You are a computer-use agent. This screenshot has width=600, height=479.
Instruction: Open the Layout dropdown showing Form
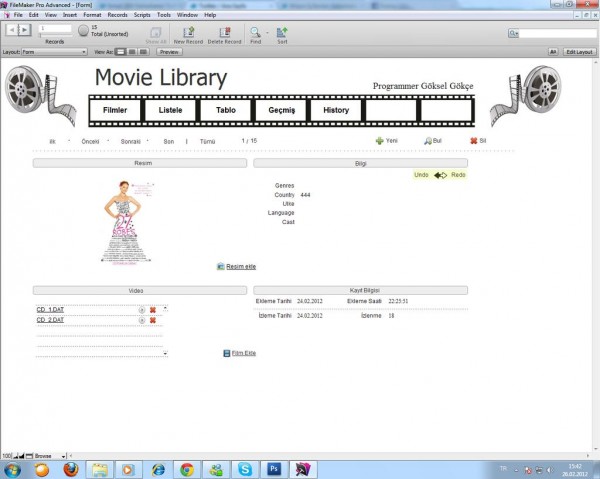pos(56,51)
